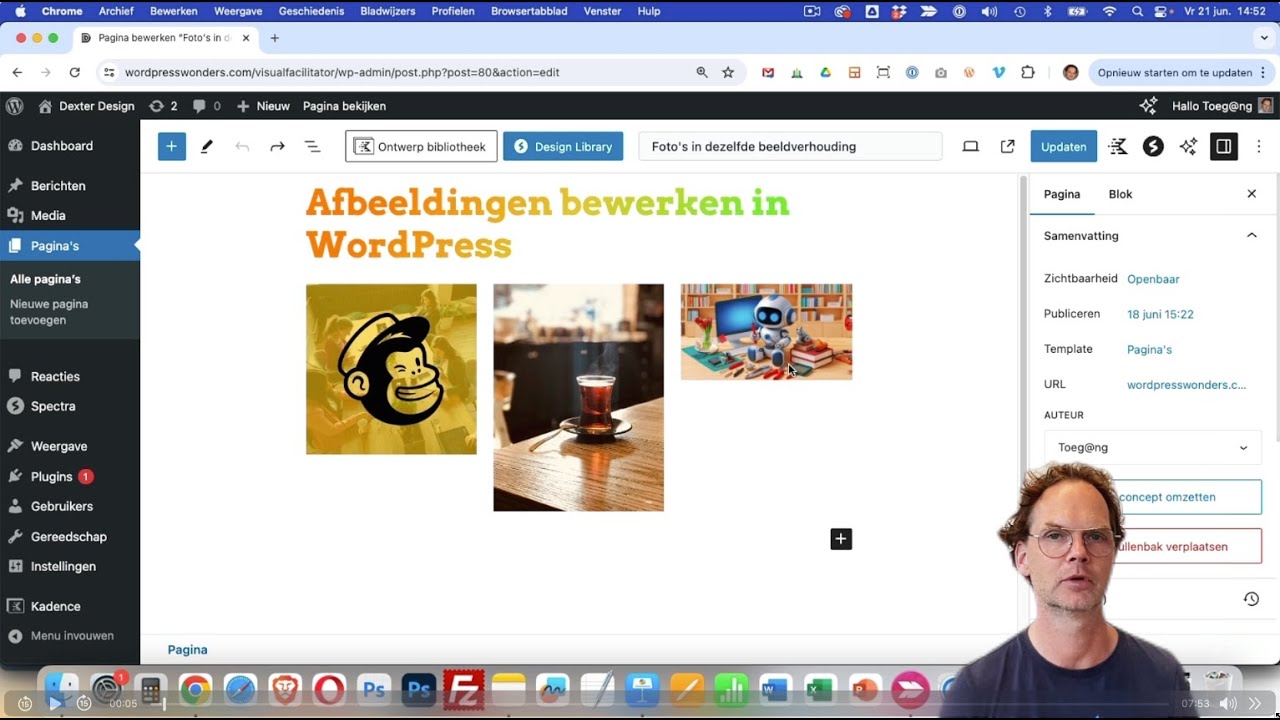The width and height of the screenshot is (1280, 720).
Task: Click the greyed Undo arrow
Action: tap(242, 146)
